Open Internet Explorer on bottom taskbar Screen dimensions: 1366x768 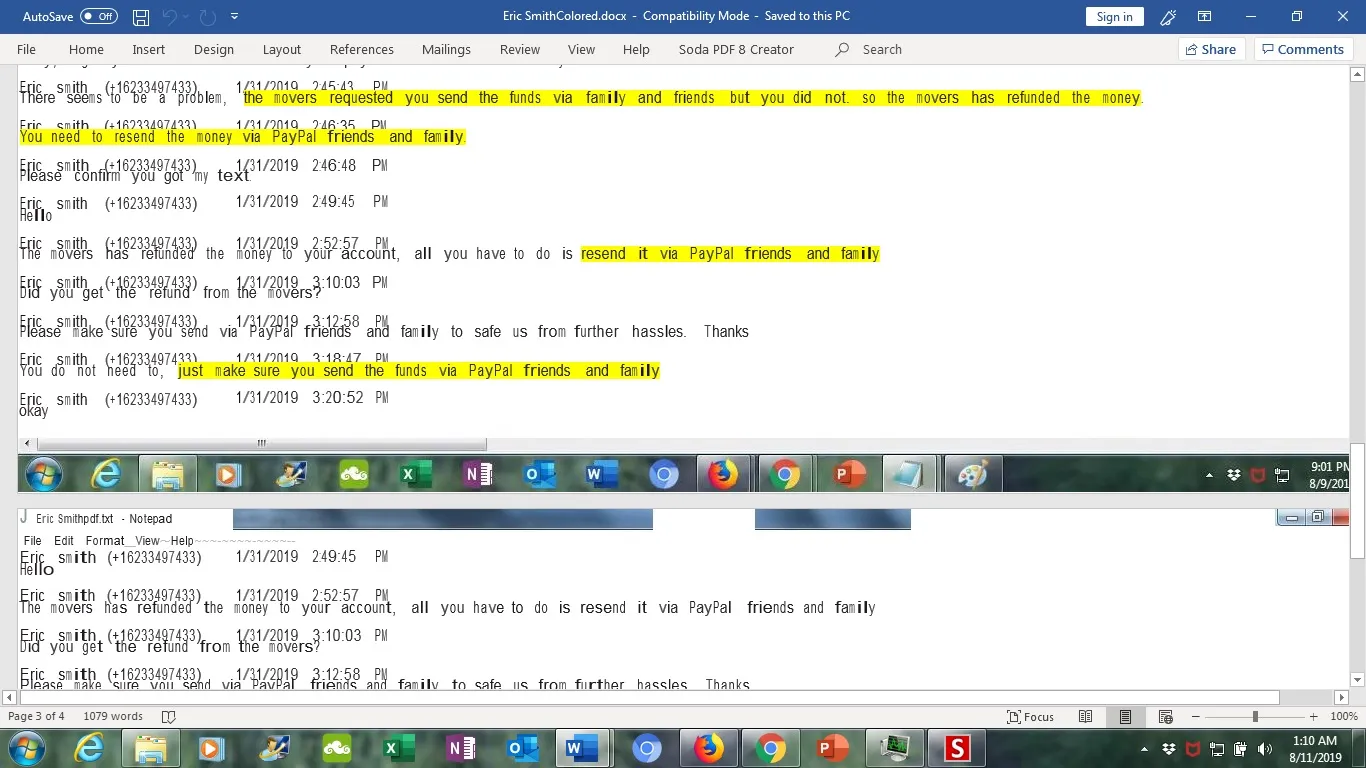pyautogui.click(x=90, y=747)
